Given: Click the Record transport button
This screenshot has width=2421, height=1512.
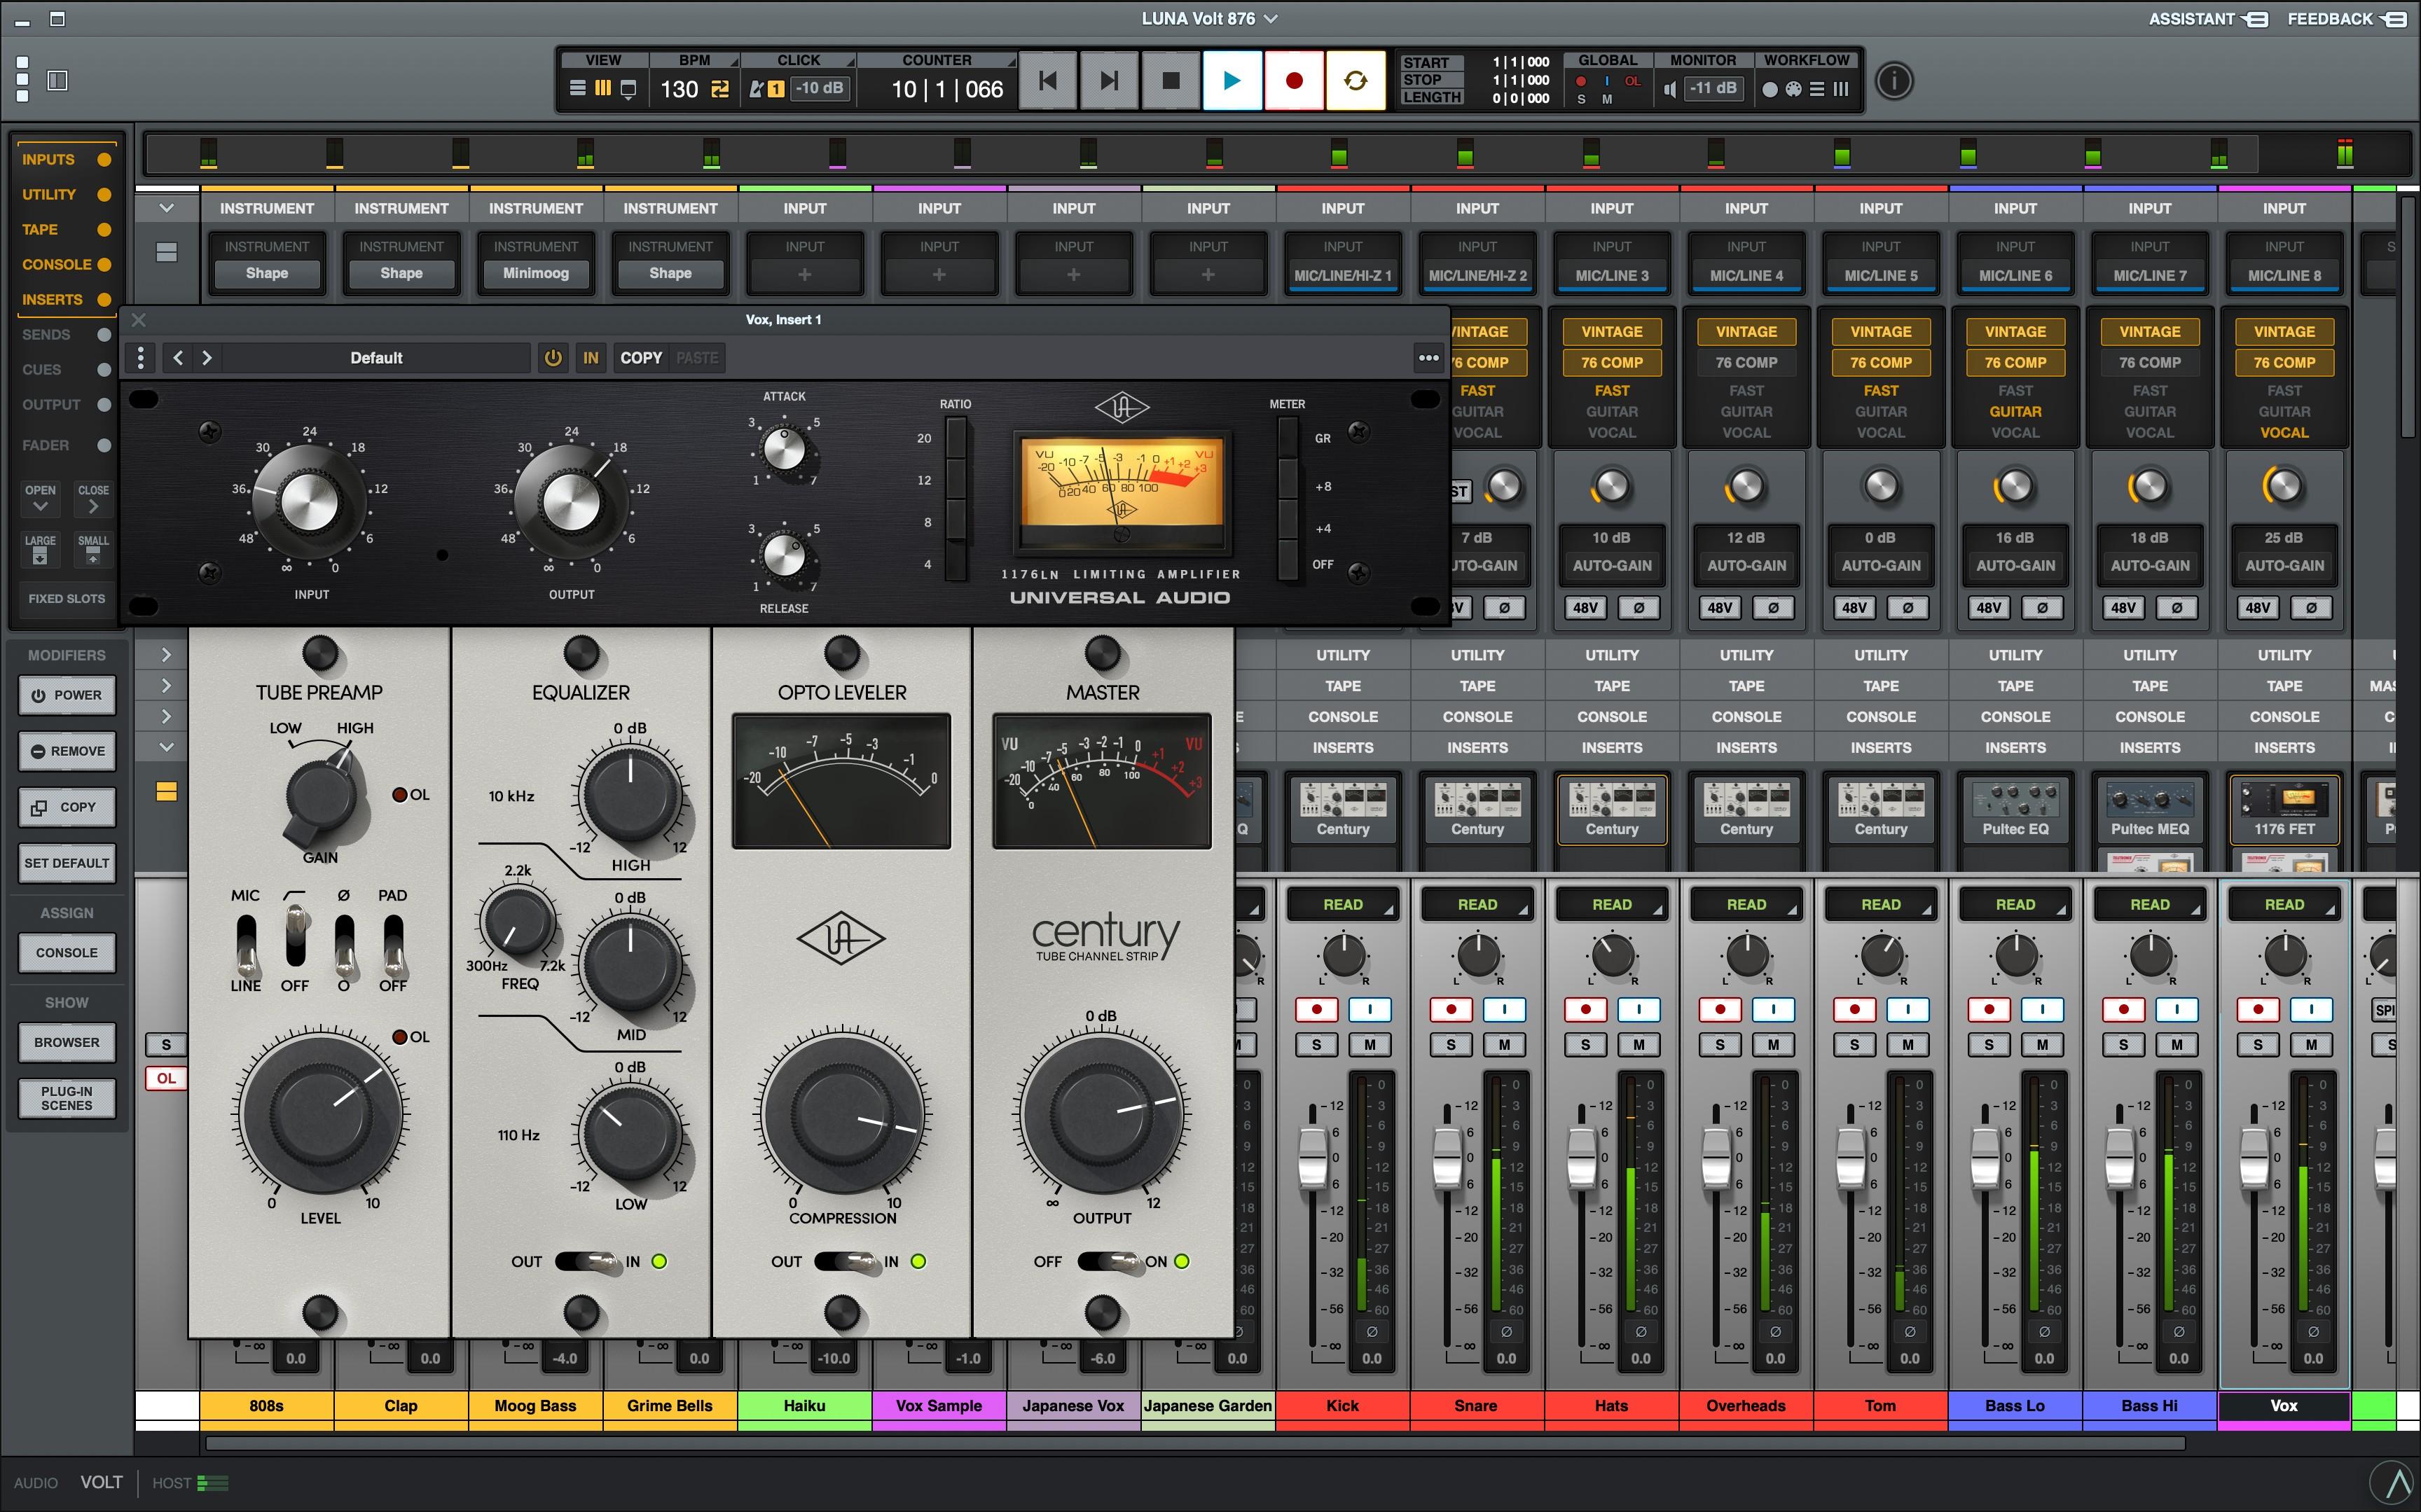Looking at the screenshot, I should pyautogui.click(x=1294, y=81).
